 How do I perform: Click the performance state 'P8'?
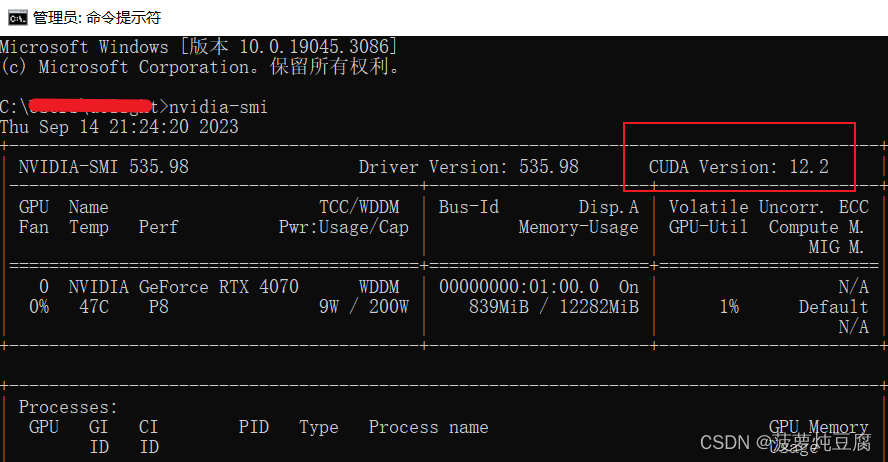click(159, 307)
